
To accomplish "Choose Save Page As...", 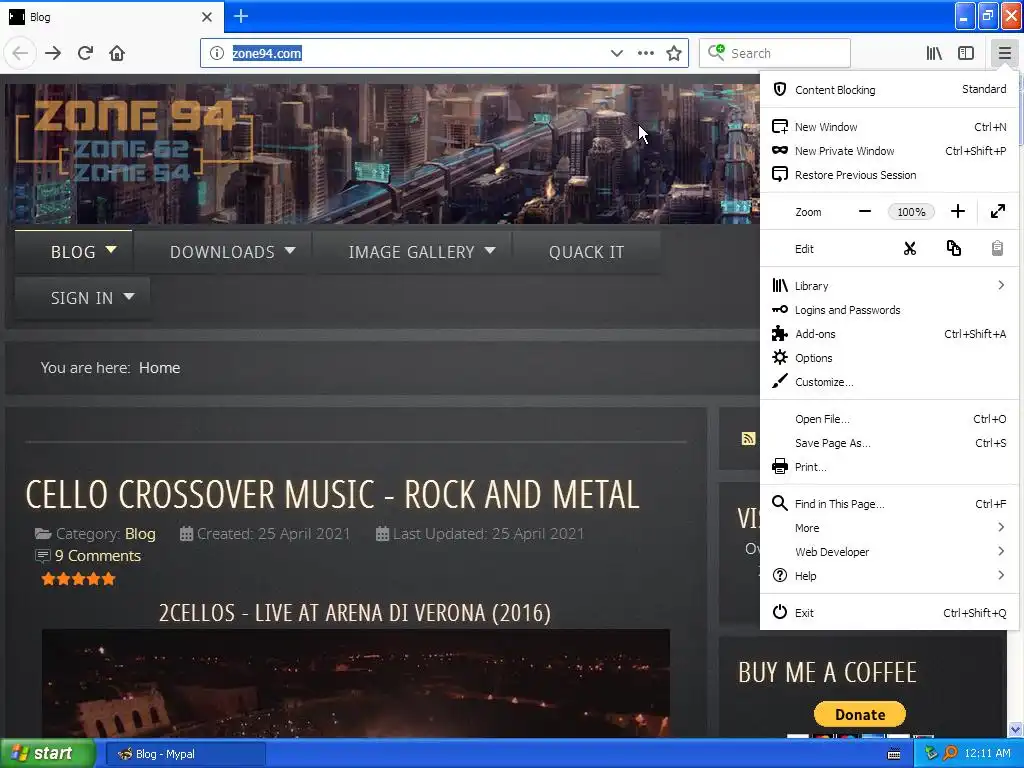I will coord(889,443).
